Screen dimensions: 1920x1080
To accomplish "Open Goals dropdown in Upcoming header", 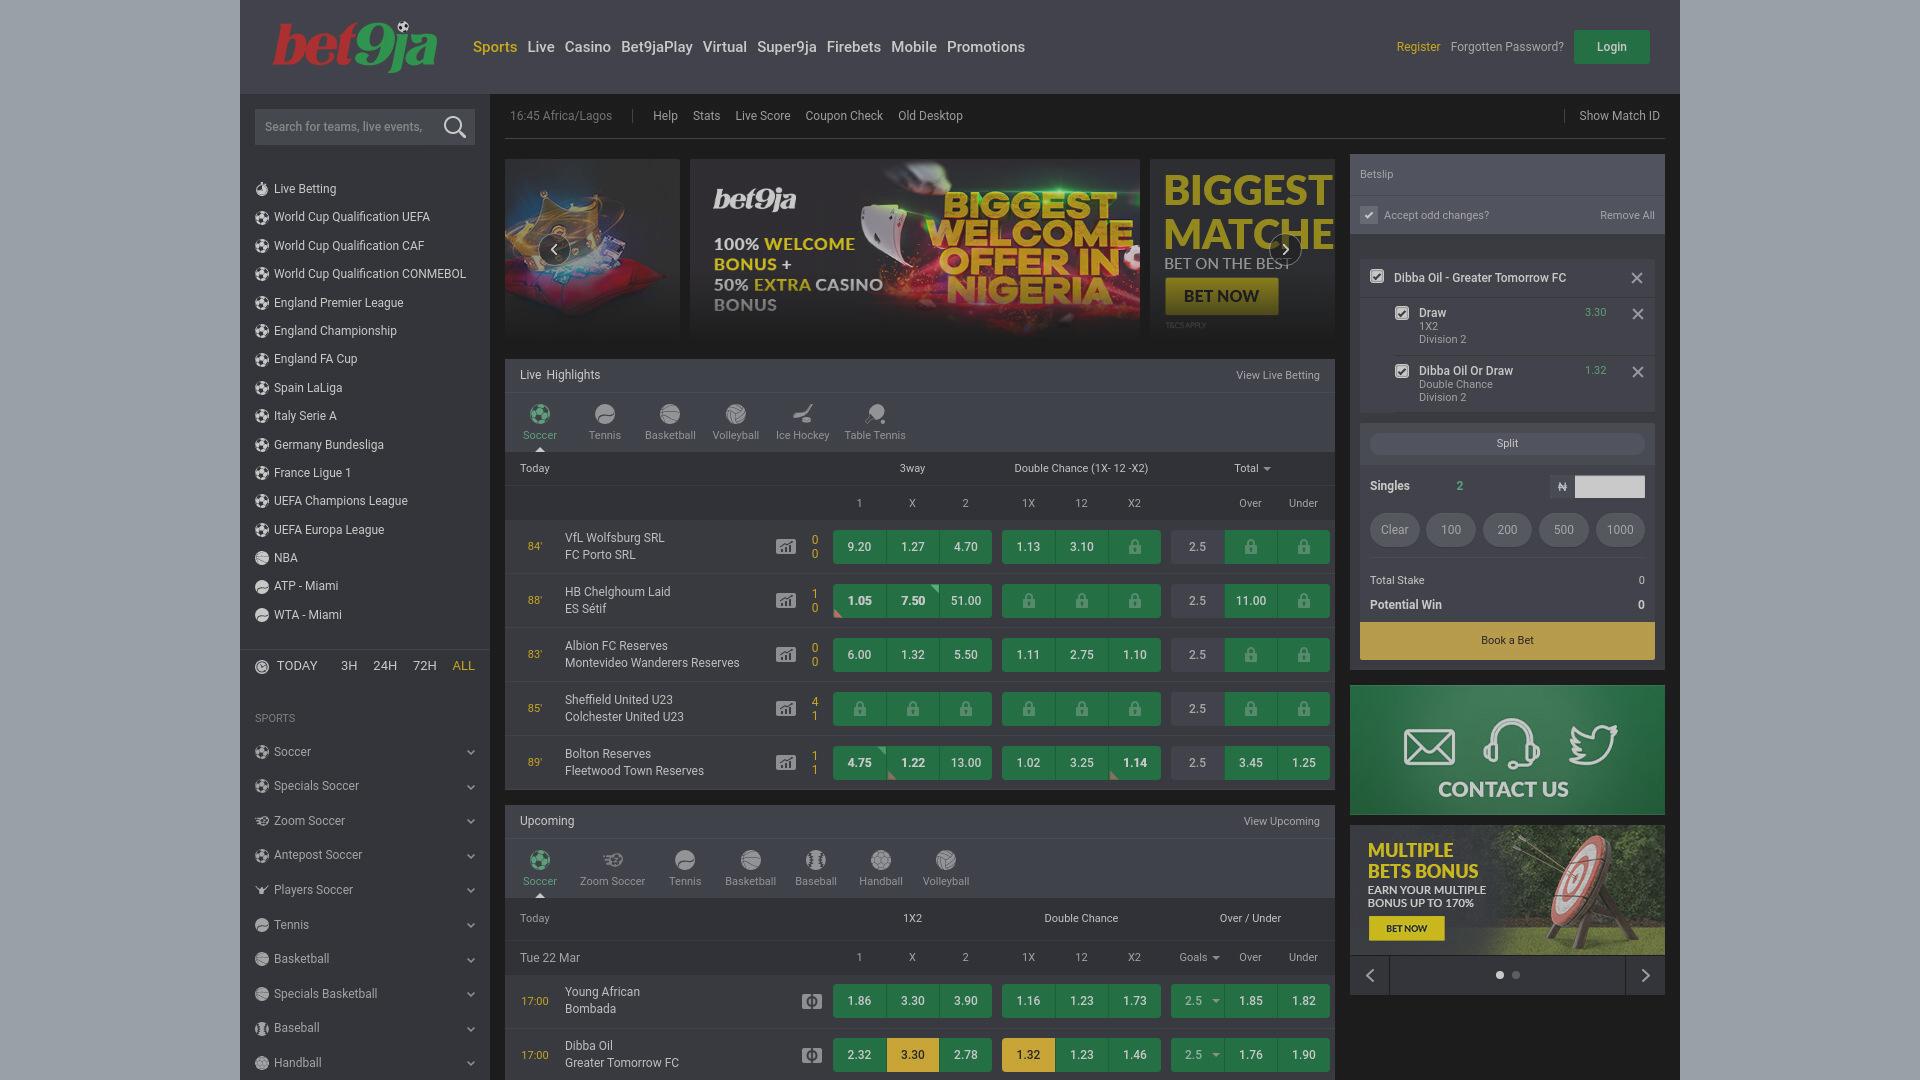I will click(x=1199, y=957).
